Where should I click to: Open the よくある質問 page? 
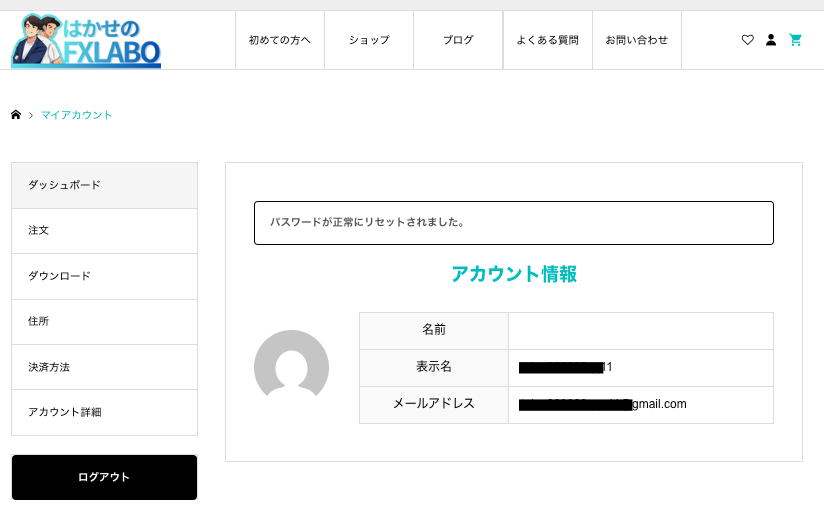[x=547, y=40]
